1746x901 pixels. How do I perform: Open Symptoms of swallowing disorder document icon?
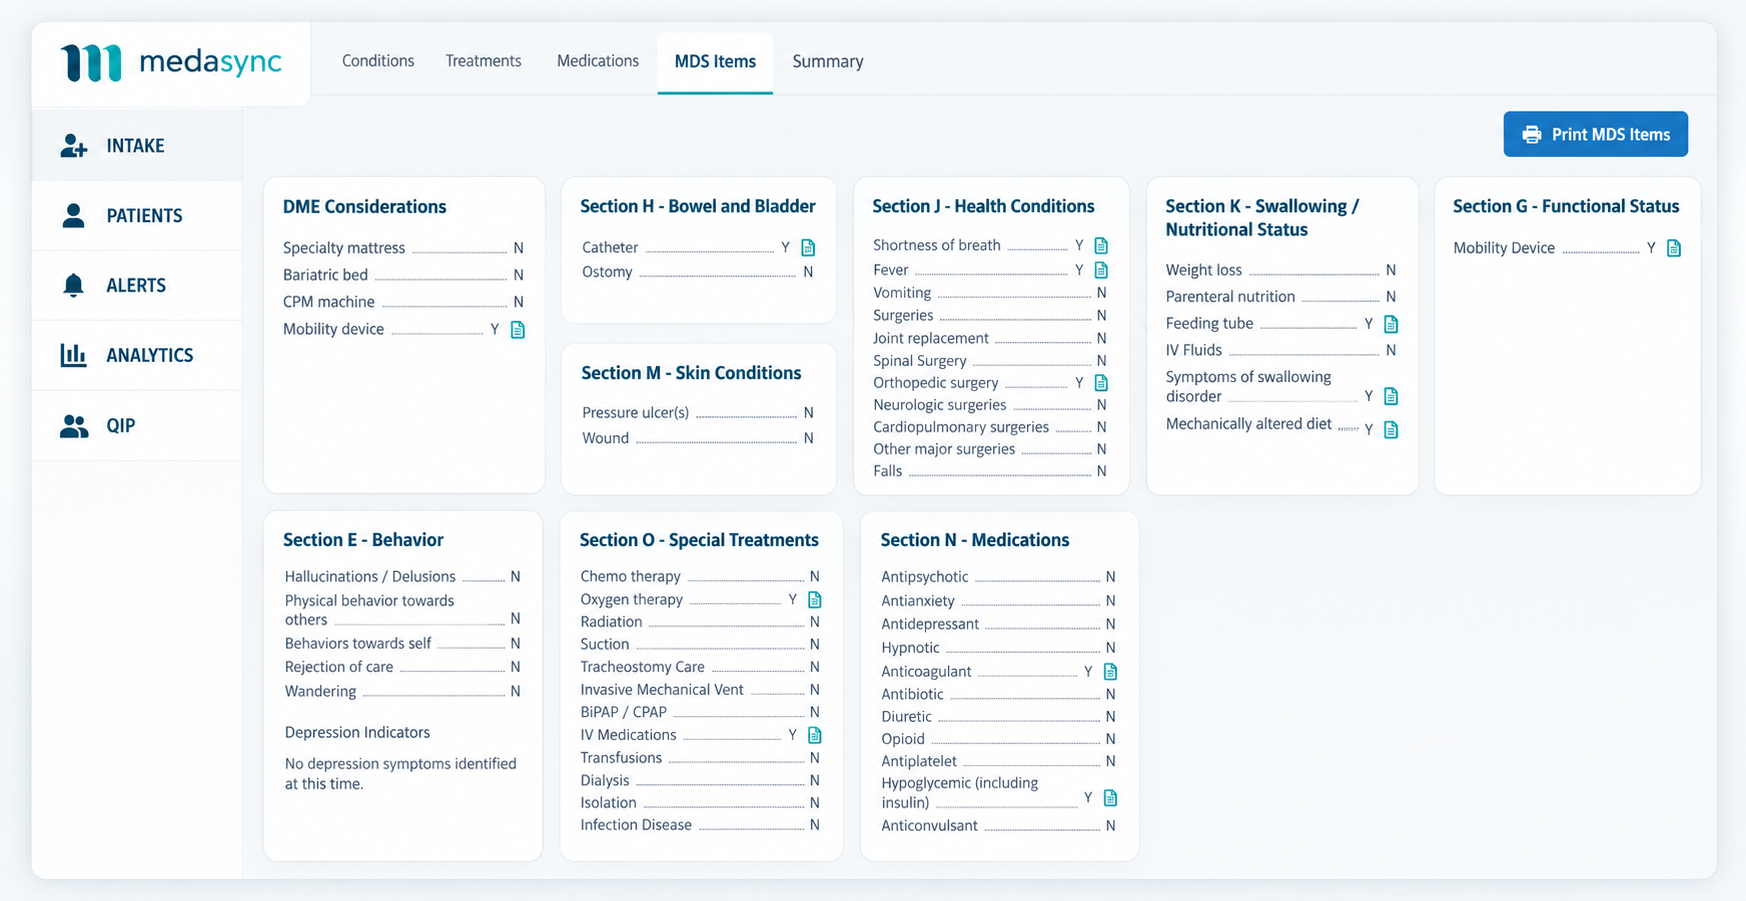click(1391, 396)
